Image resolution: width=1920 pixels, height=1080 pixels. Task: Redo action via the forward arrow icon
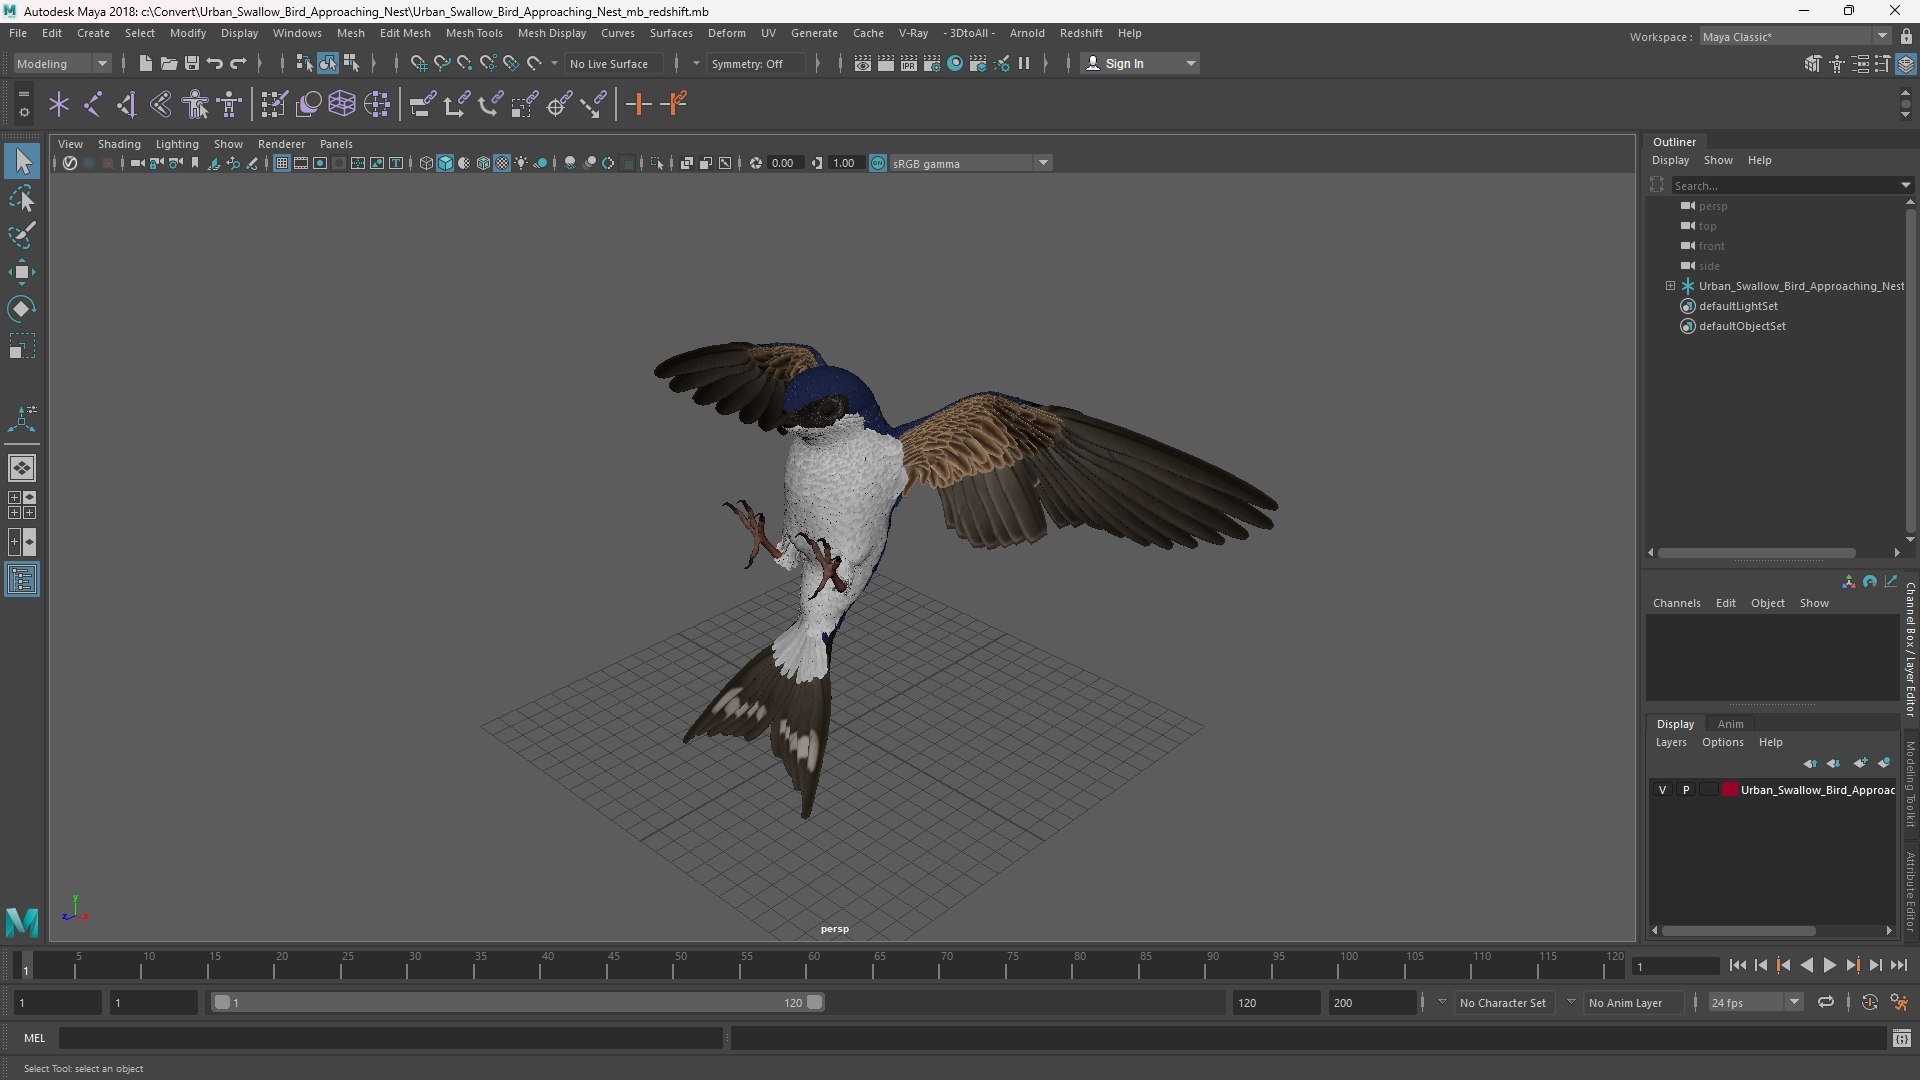(238, 63)
